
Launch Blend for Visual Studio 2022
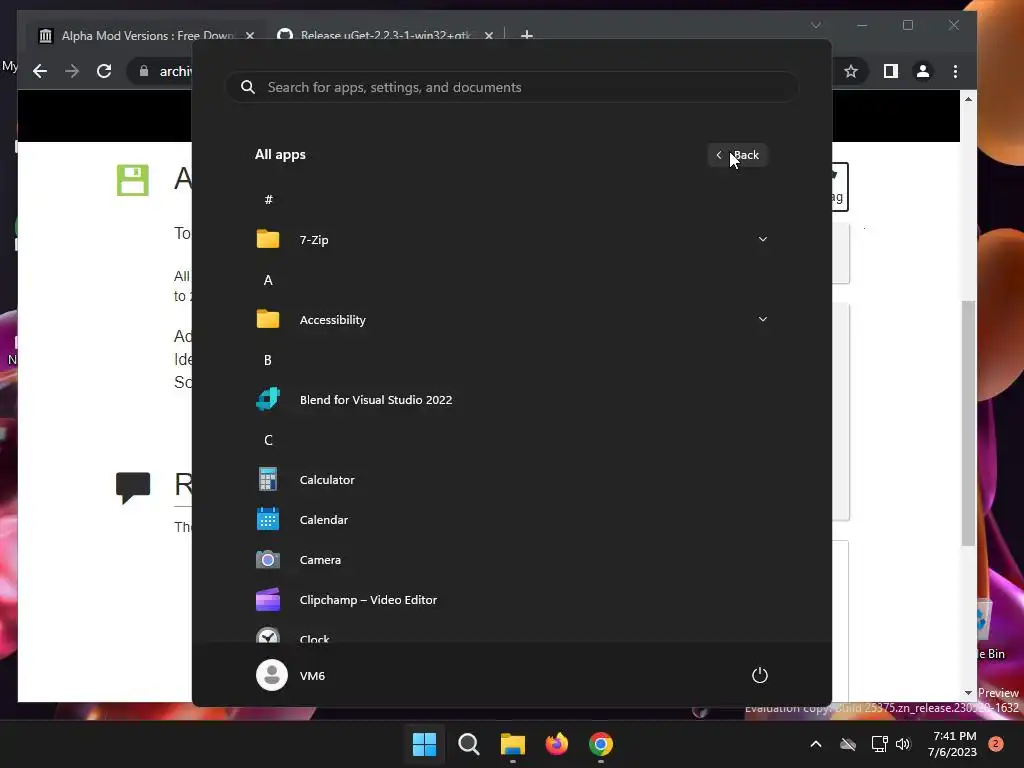[x=511, y=400]
